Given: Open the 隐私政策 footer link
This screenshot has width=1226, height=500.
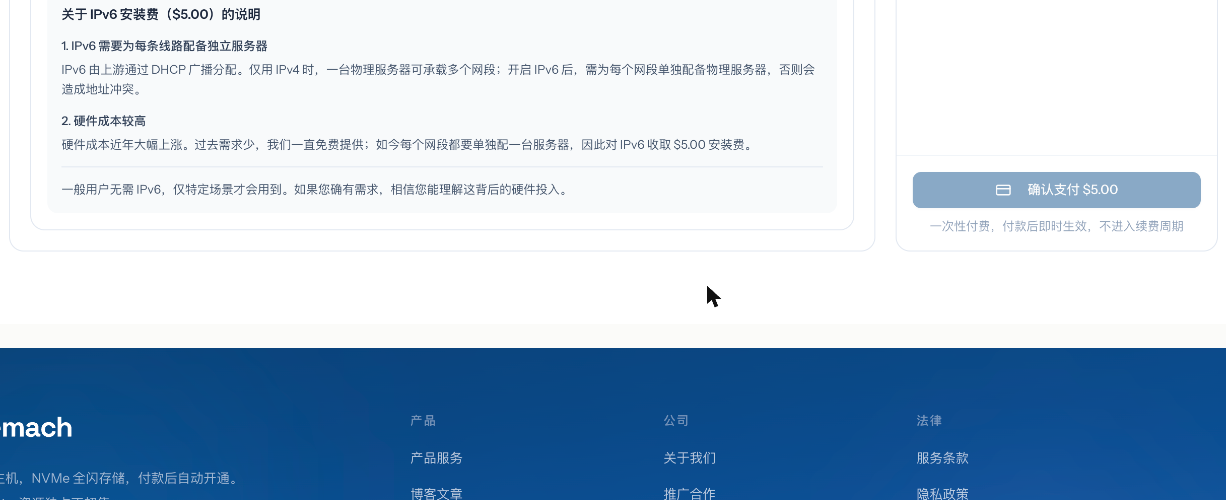Looking at the screenshot, I should click(942, 494).
